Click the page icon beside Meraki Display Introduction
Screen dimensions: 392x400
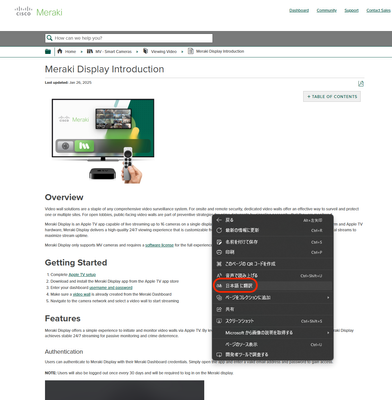(x=191, y=51)
